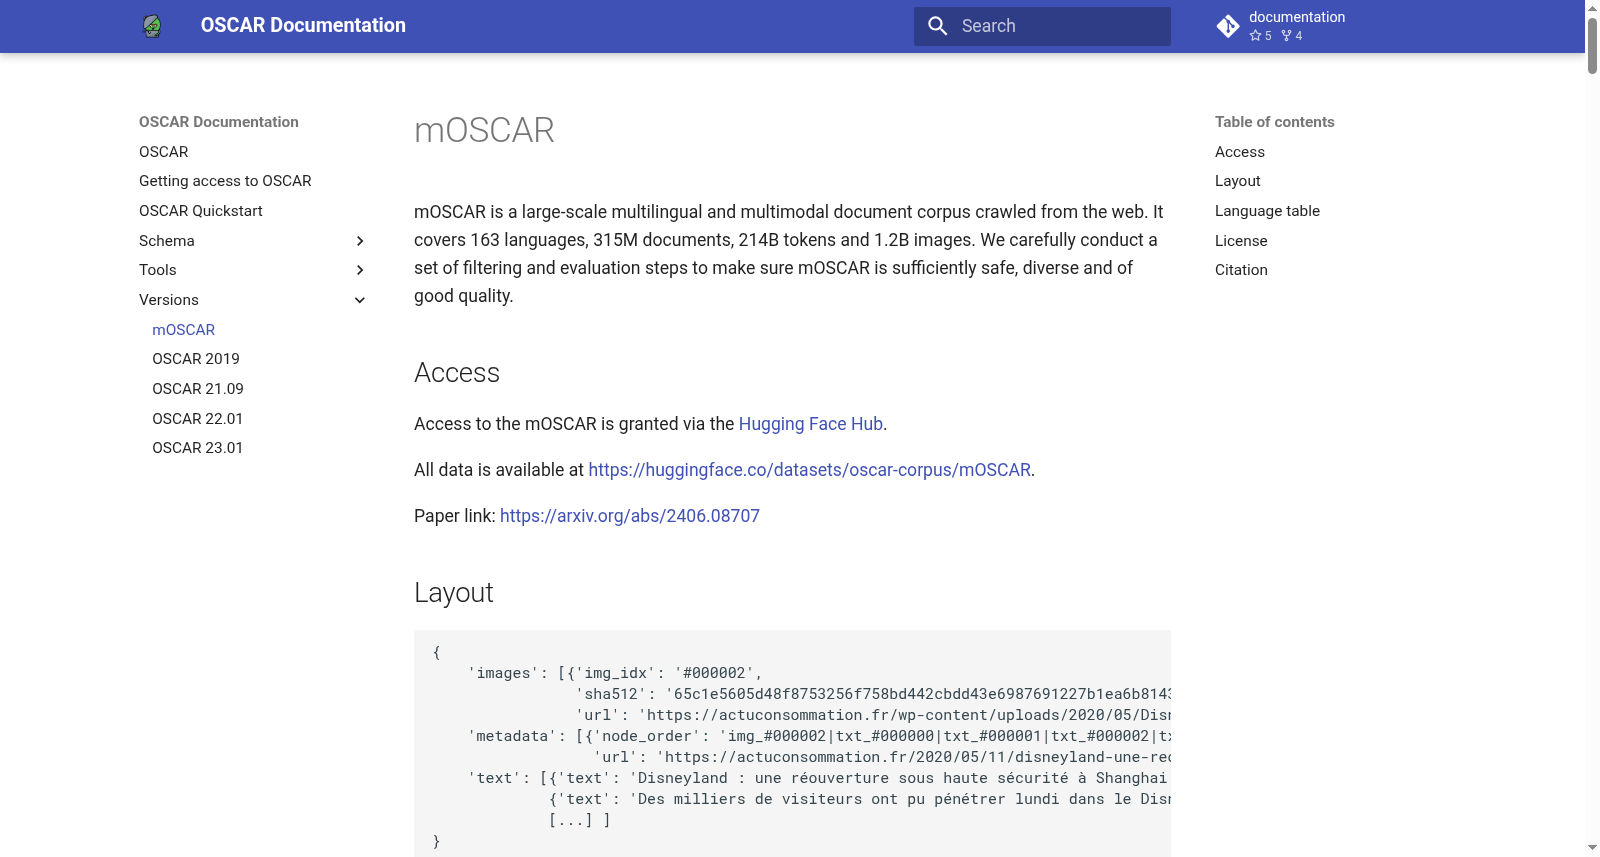Expand the Schema section chevron

click(360, 241)
